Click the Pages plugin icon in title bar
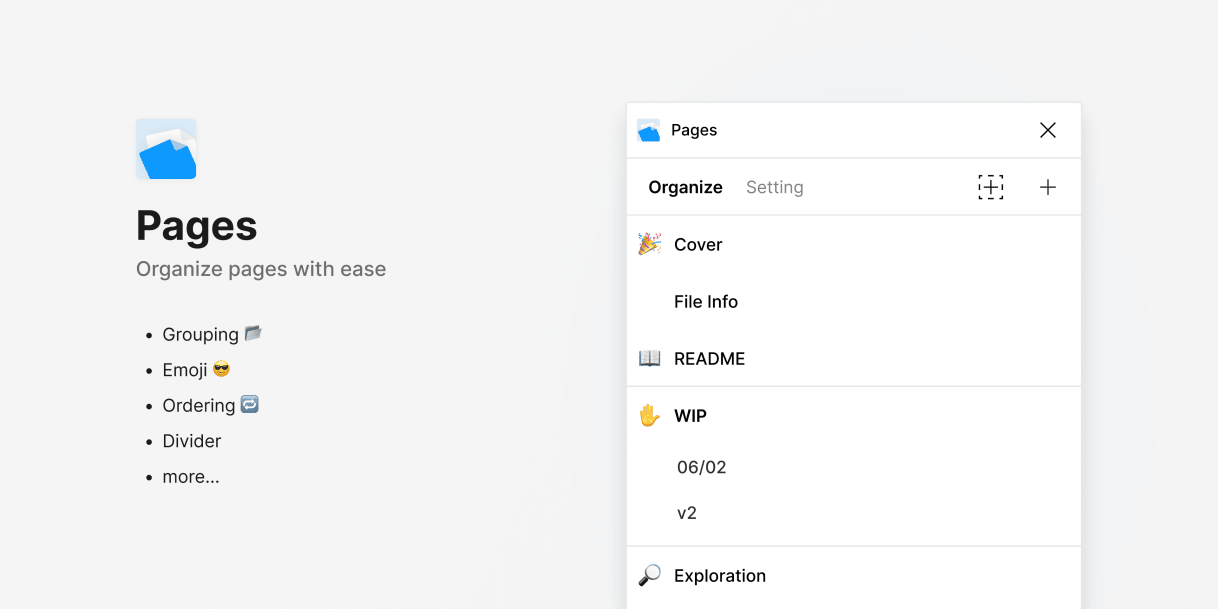 [x=649, y=130]
